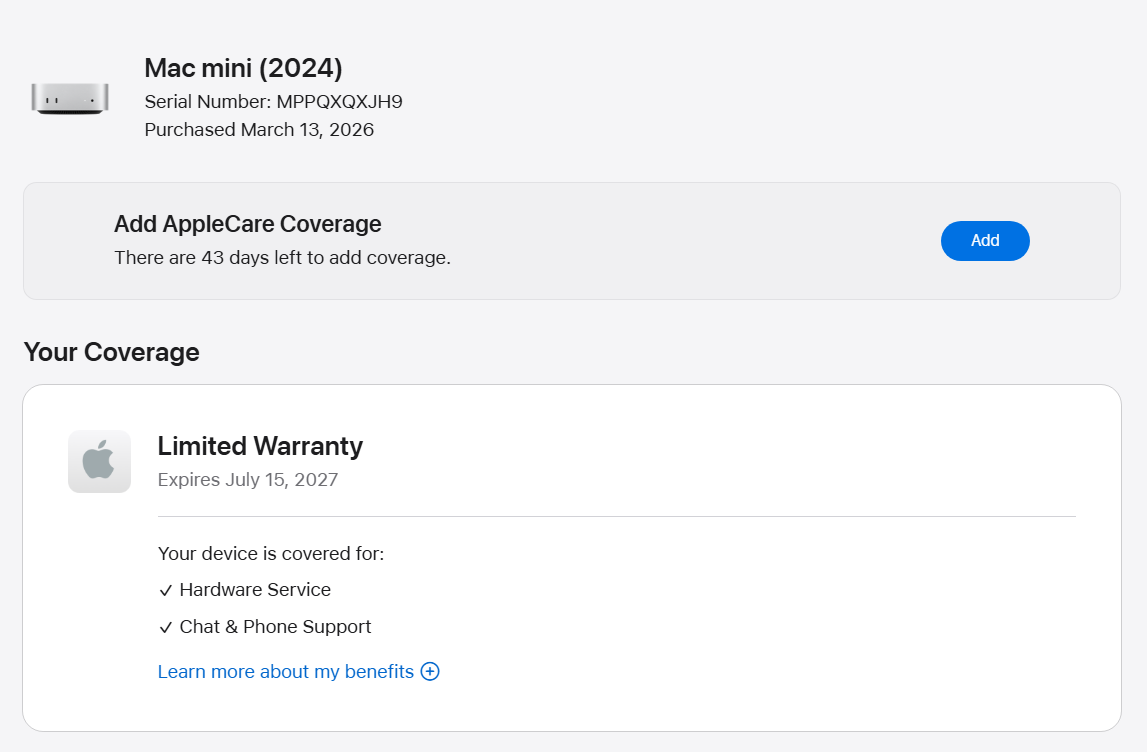Expand benefits via the plus circle icon

point(430,672)
